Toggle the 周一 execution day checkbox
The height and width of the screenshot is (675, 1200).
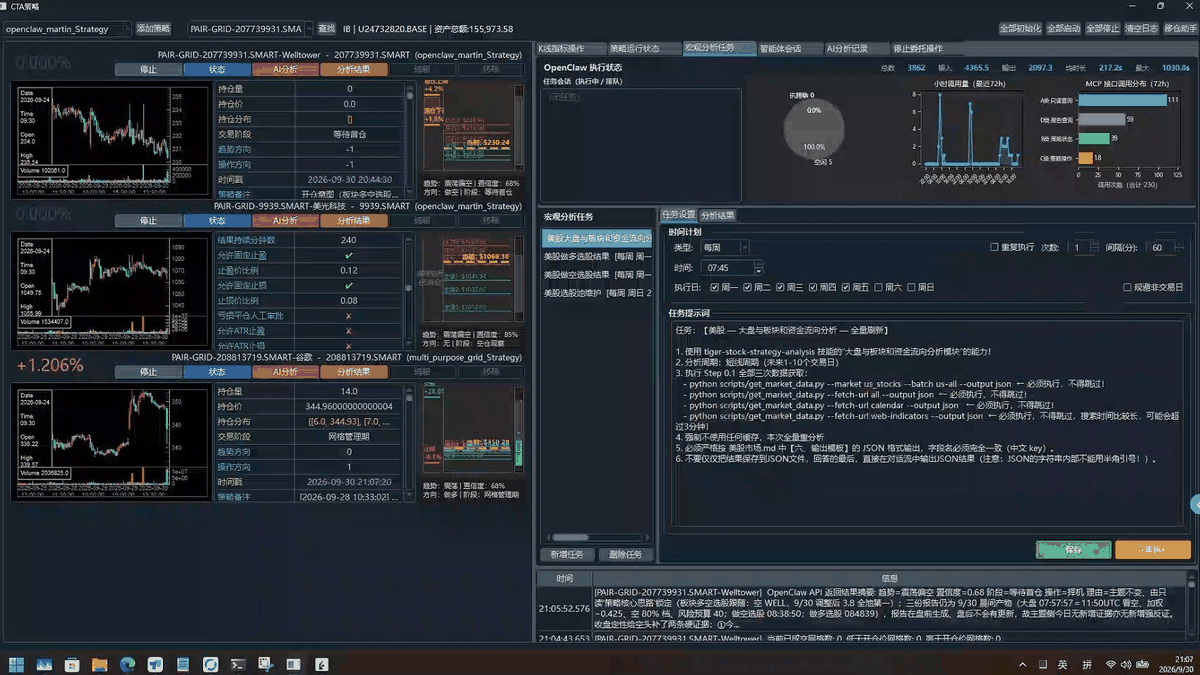point(713,288)
